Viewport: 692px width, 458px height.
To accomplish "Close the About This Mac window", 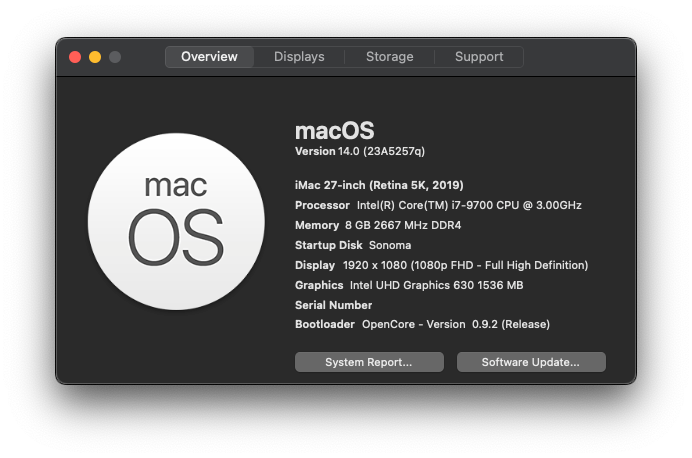I will 75,57.
